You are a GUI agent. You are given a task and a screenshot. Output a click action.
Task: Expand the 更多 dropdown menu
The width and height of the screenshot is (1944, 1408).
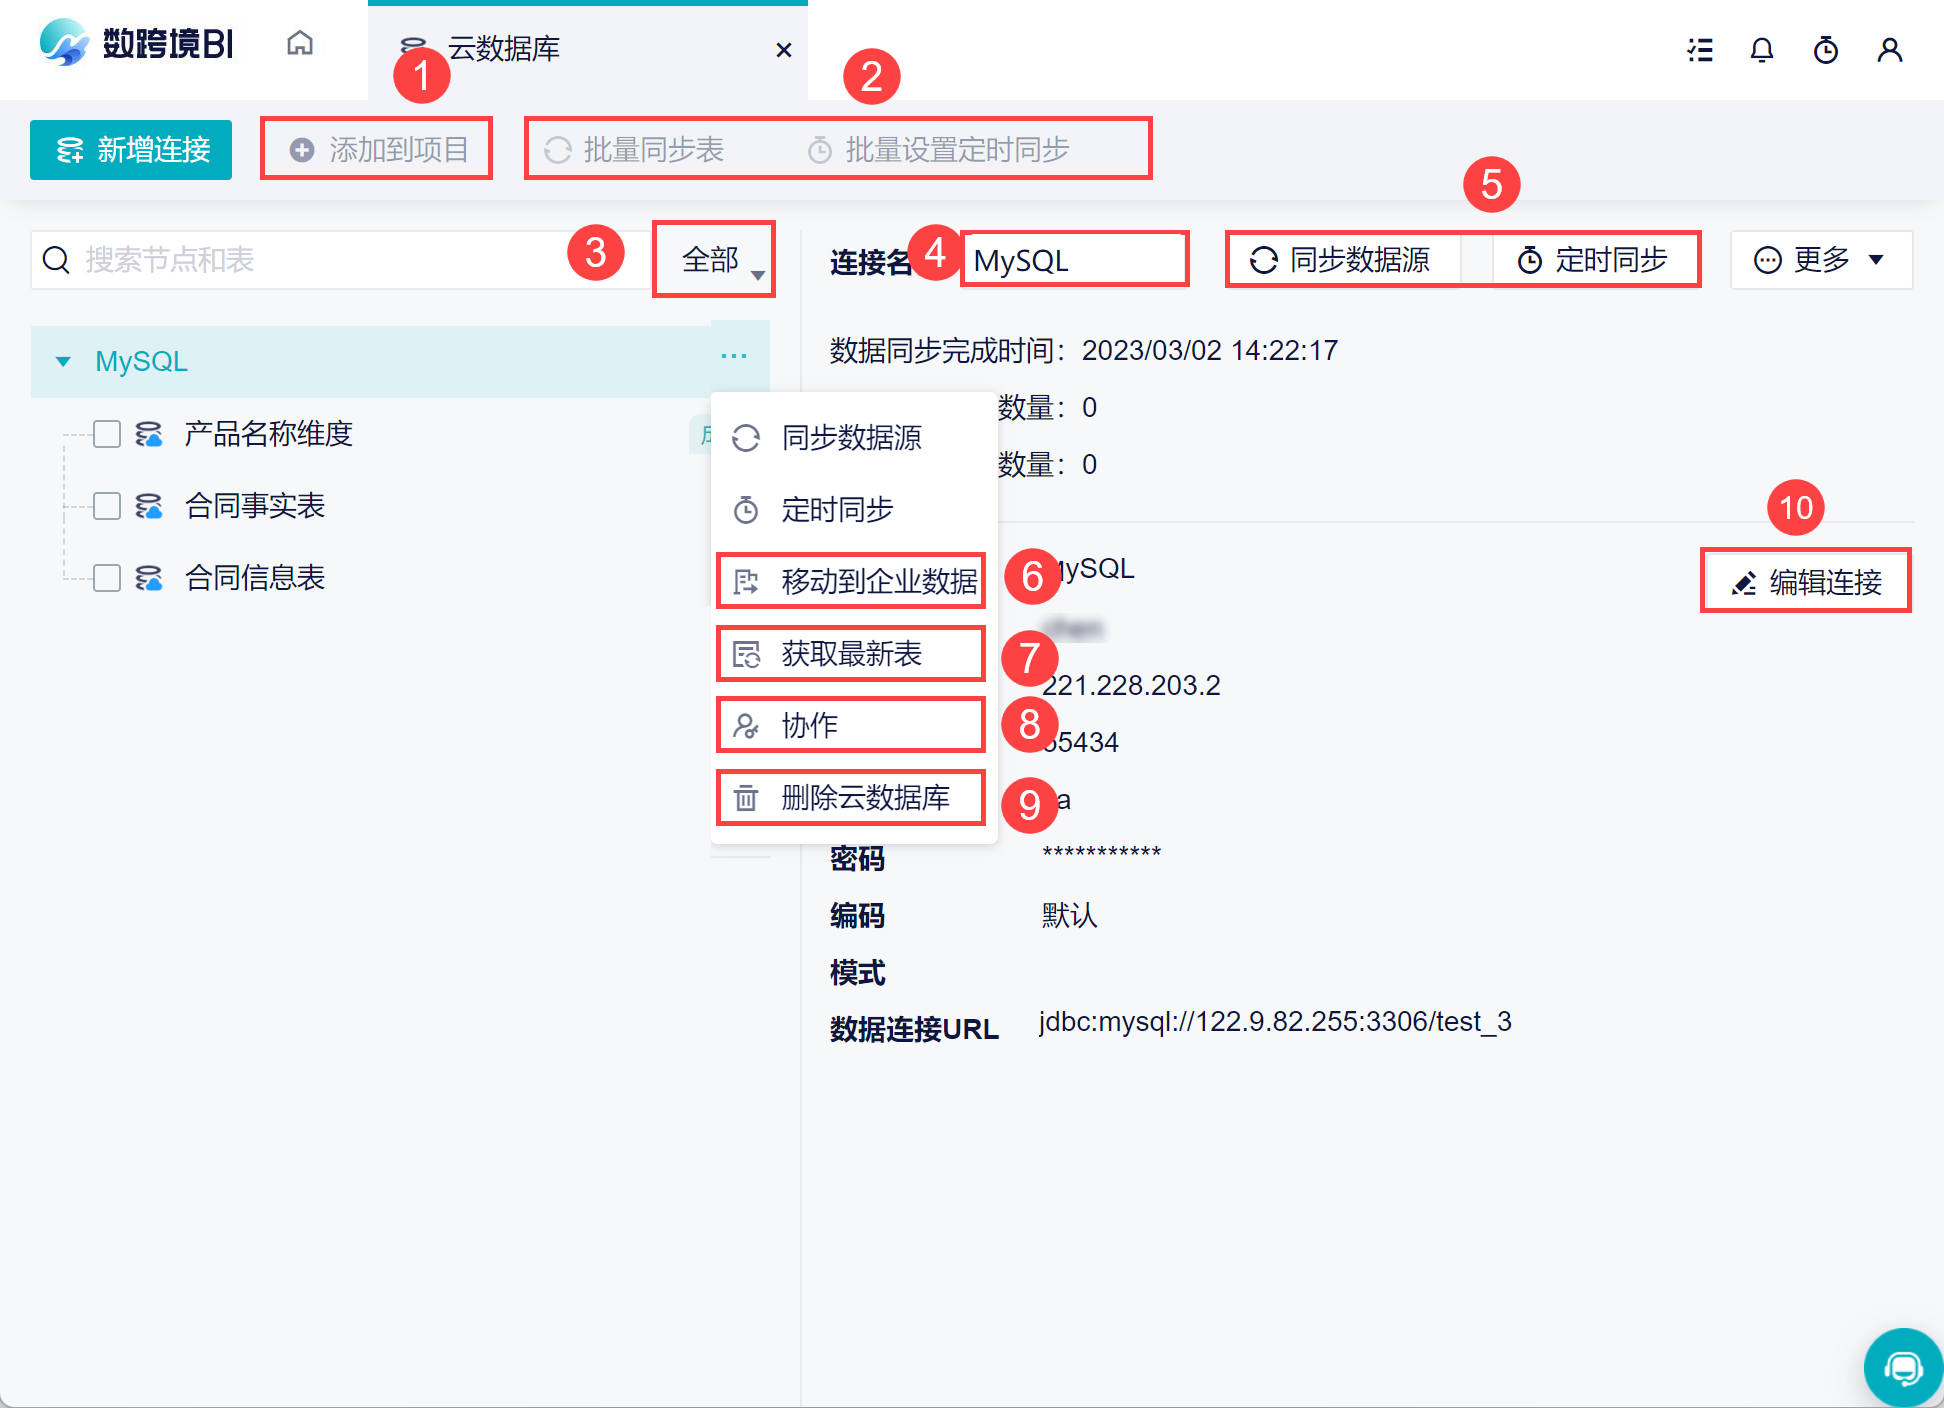1820,260
